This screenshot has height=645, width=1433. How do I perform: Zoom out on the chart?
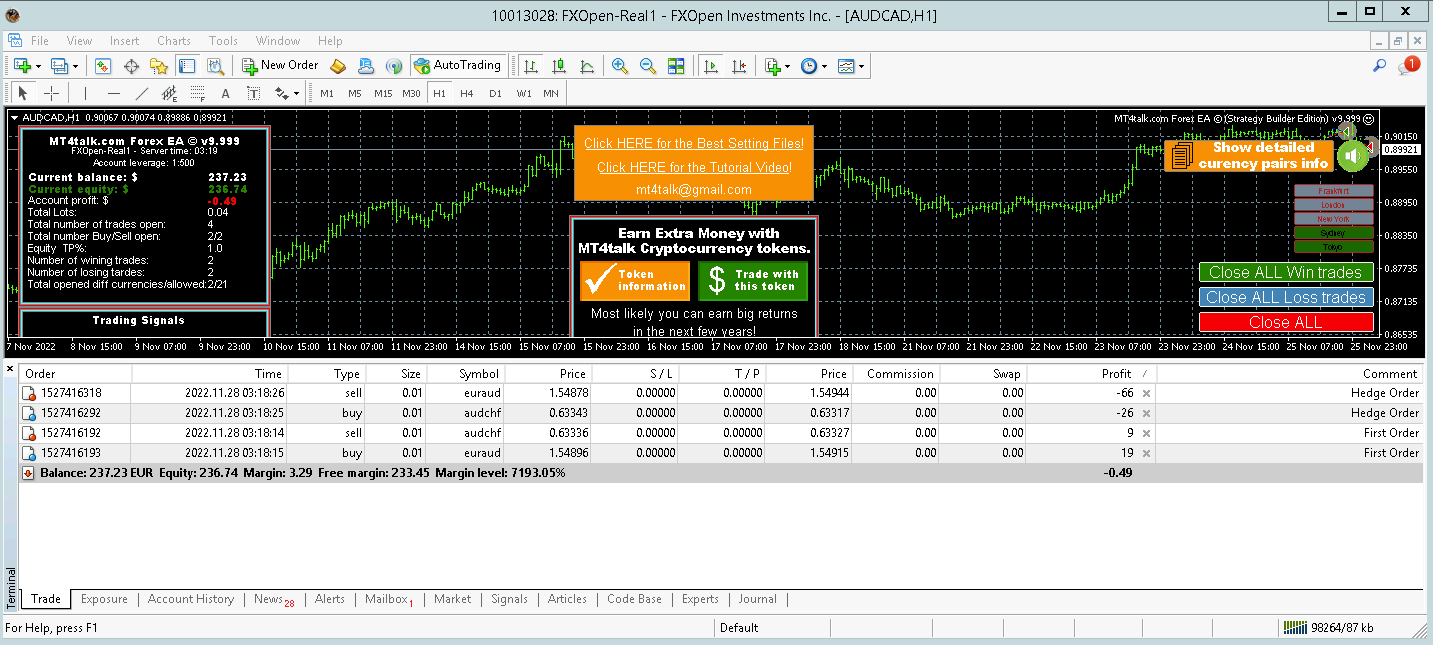(x=648, y=66)
